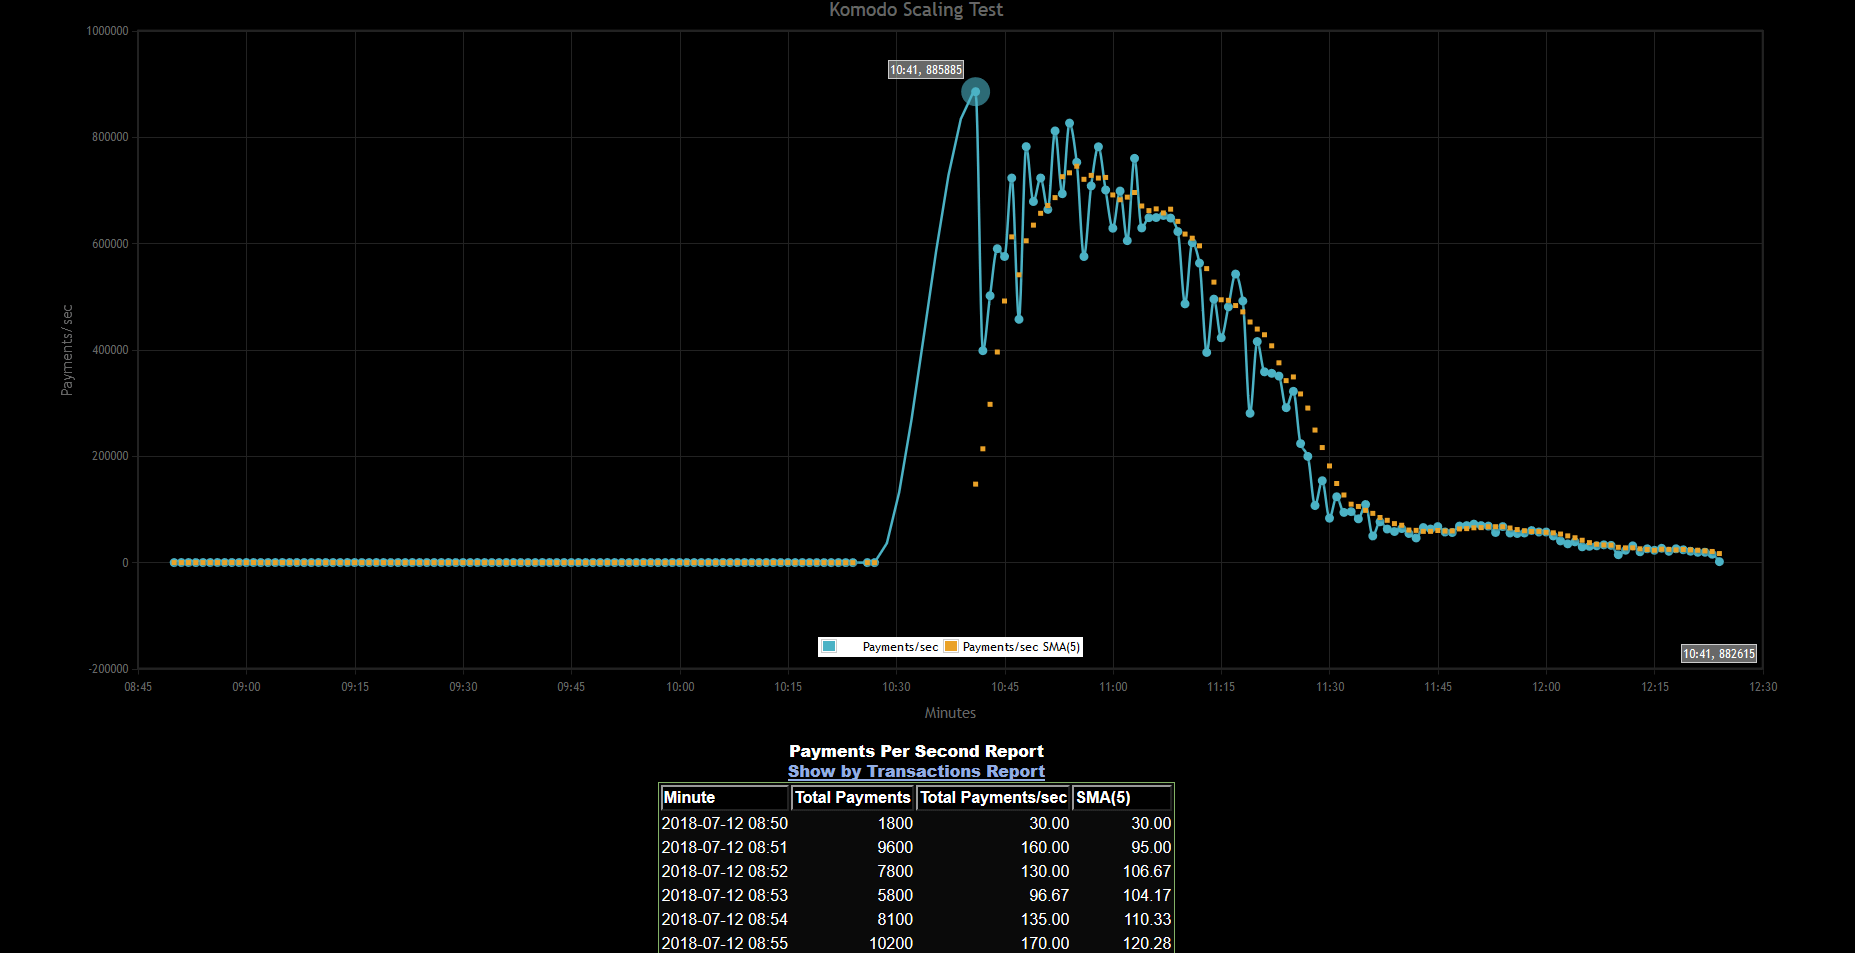Image resolution: width=1855 pixels, height=953 pixels.
Task: Click the 10:30 x-axis tick label
Action: pyautogui.click(x=896, y=687)
